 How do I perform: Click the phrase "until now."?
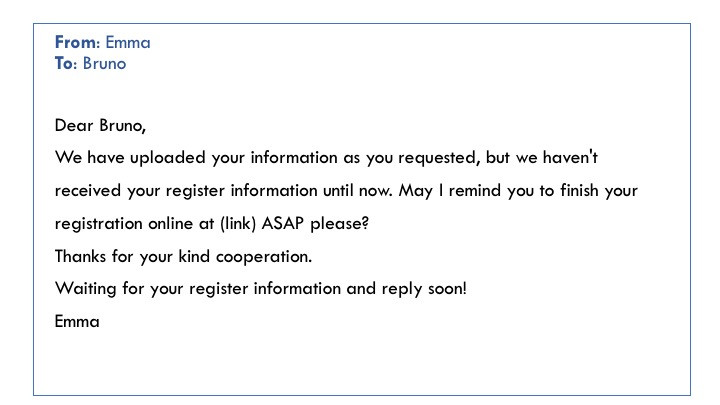358,190
